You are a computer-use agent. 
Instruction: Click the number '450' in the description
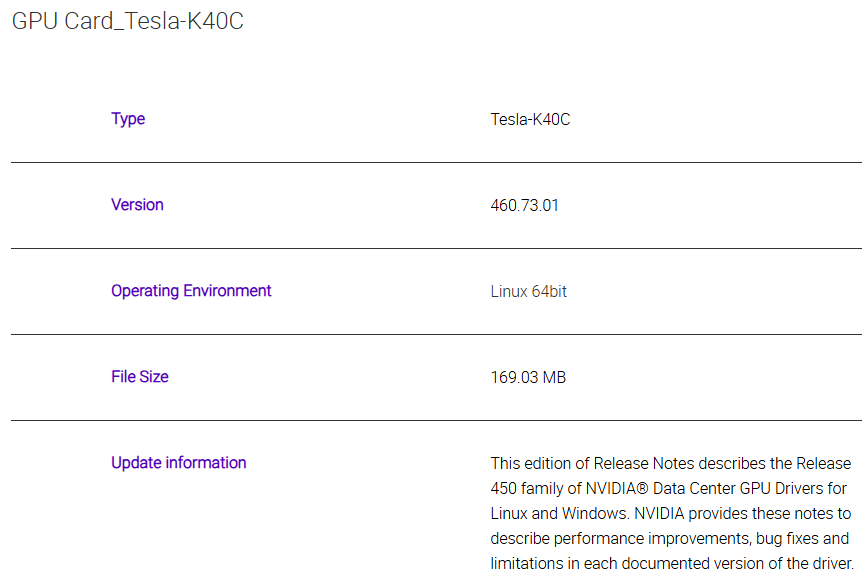(503, 489)
